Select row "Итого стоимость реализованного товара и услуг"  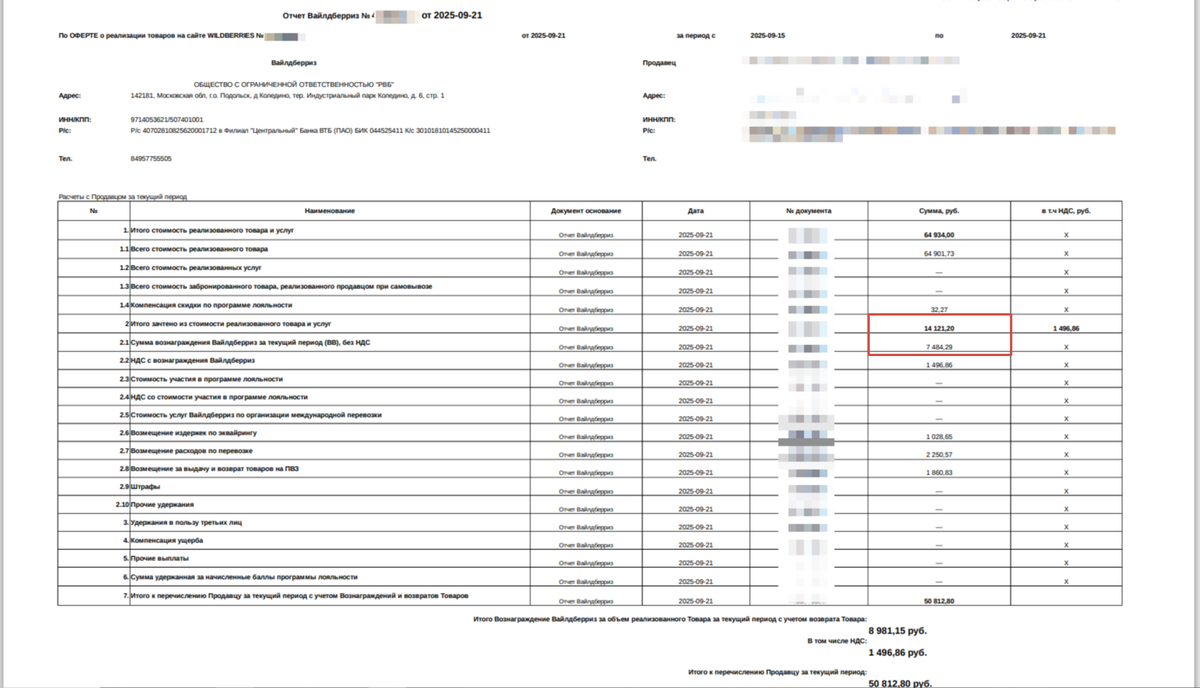[x=590, y=231]
